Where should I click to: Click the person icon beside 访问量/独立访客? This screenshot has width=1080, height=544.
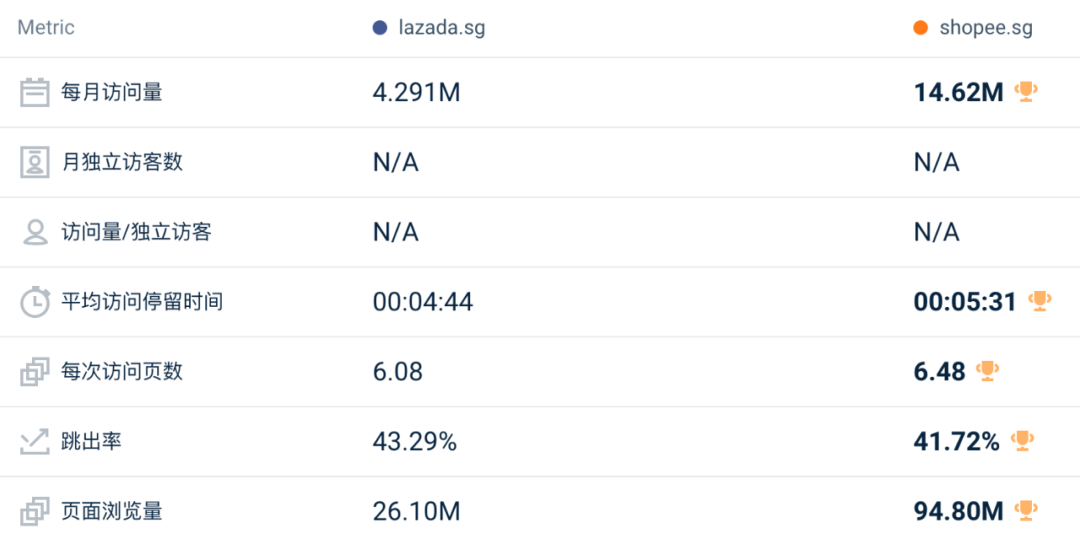click(x=34, y=233)
